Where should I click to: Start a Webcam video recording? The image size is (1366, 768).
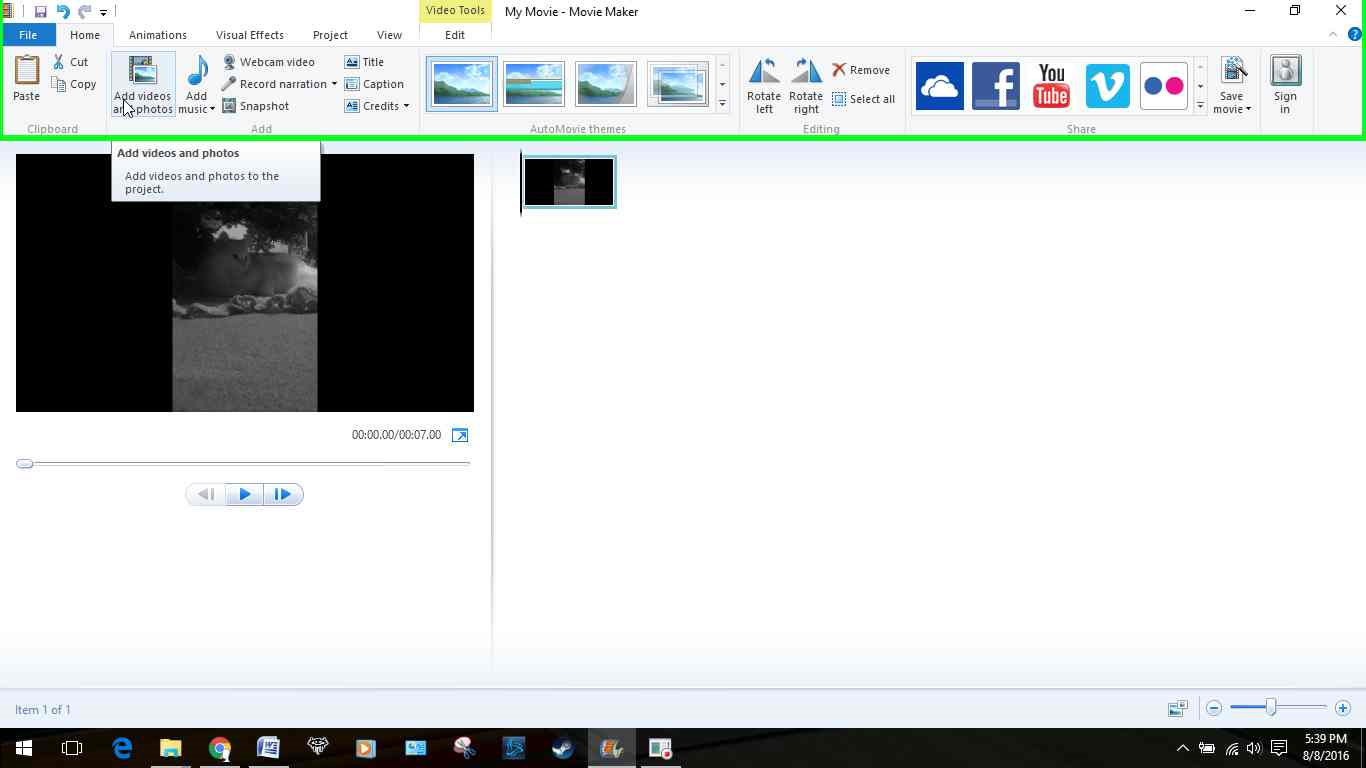pyautogui.click(x=268, y=62)
